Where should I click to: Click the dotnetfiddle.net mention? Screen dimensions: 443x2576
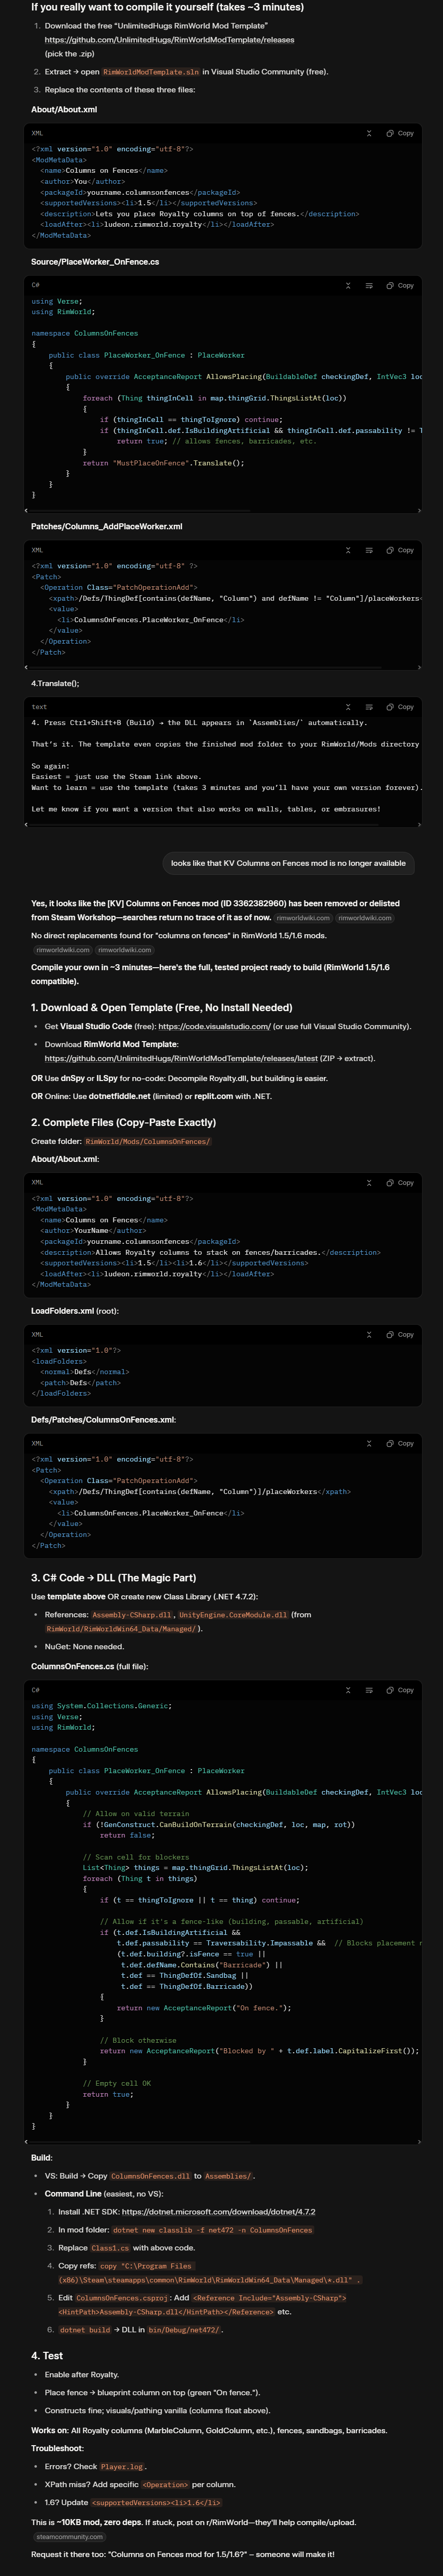(x=119, y=1096)
